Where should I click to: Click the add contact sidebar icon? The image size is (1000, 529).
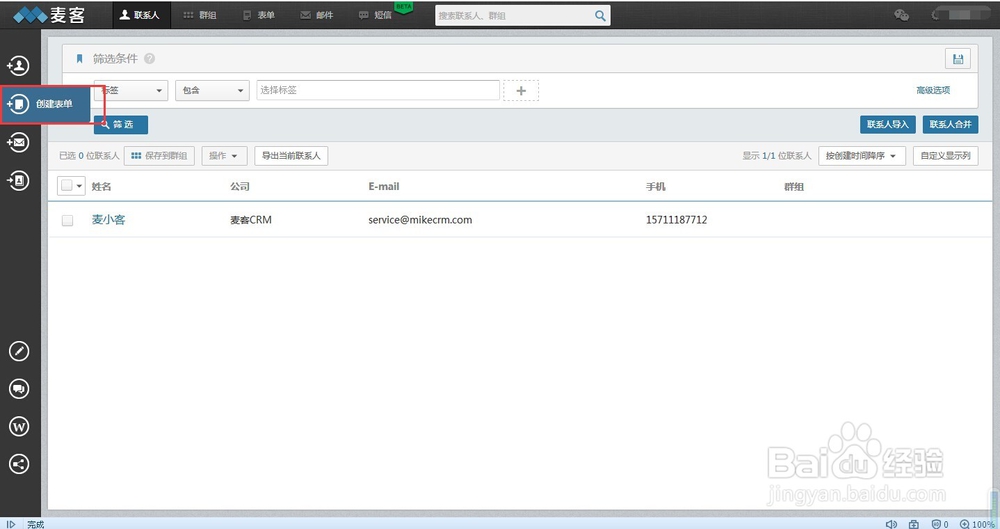18,65
